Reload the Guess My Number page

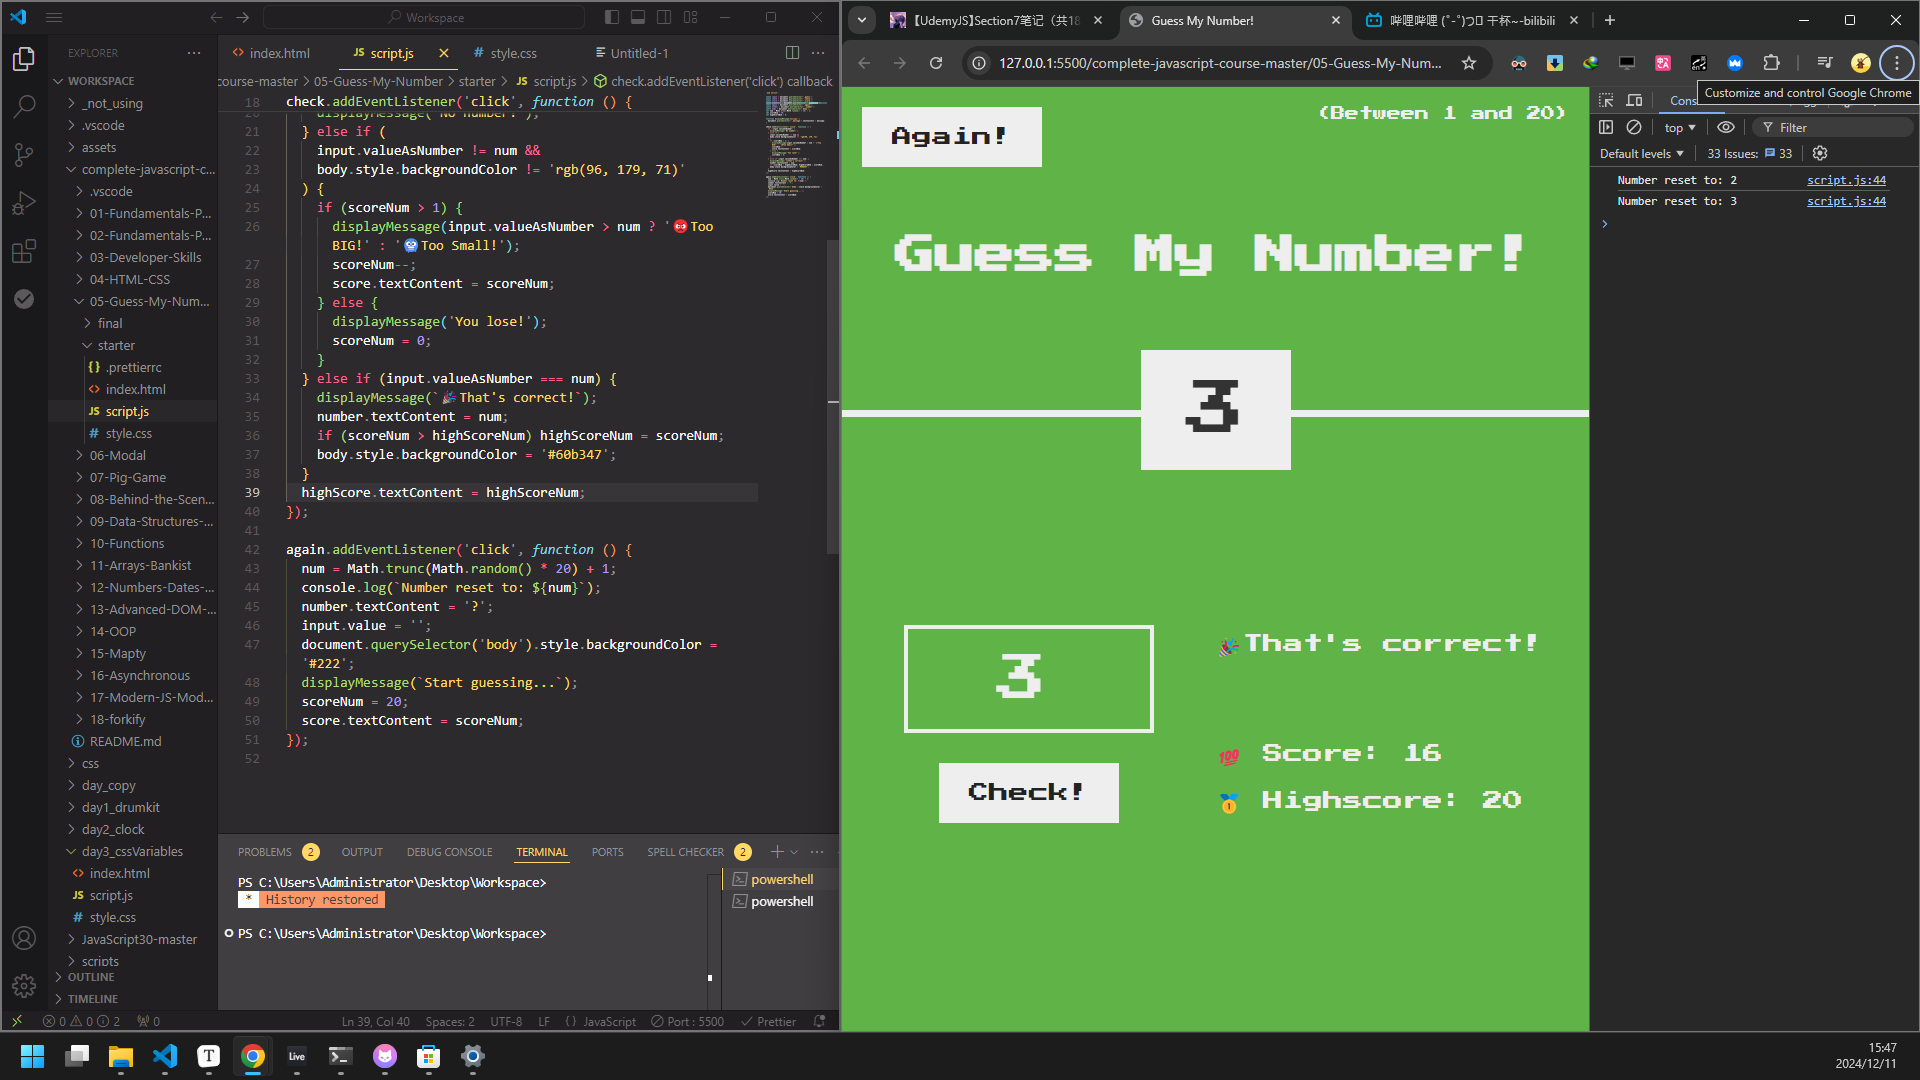tap(936, 63)
